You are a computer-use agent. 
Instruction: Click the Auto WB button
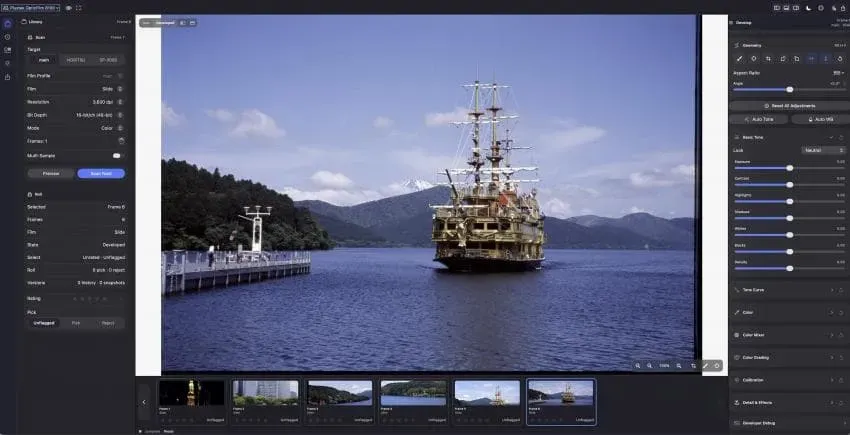[821, 119]
